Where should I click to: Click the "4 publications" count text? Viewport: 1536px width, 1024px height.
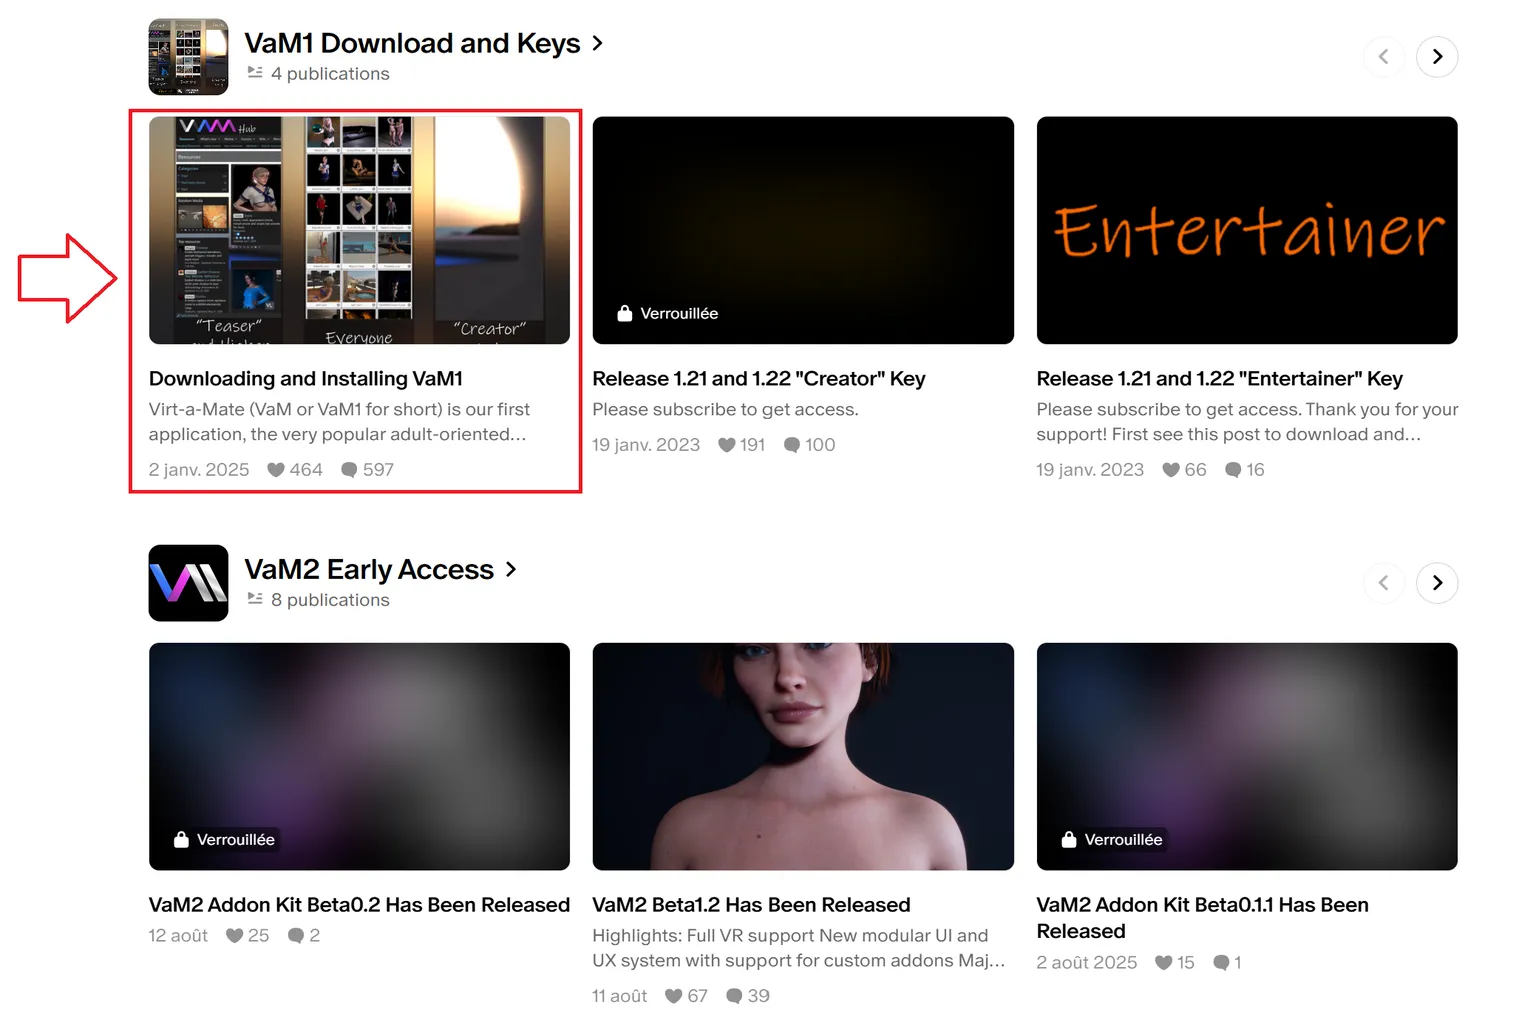point(330,74)
